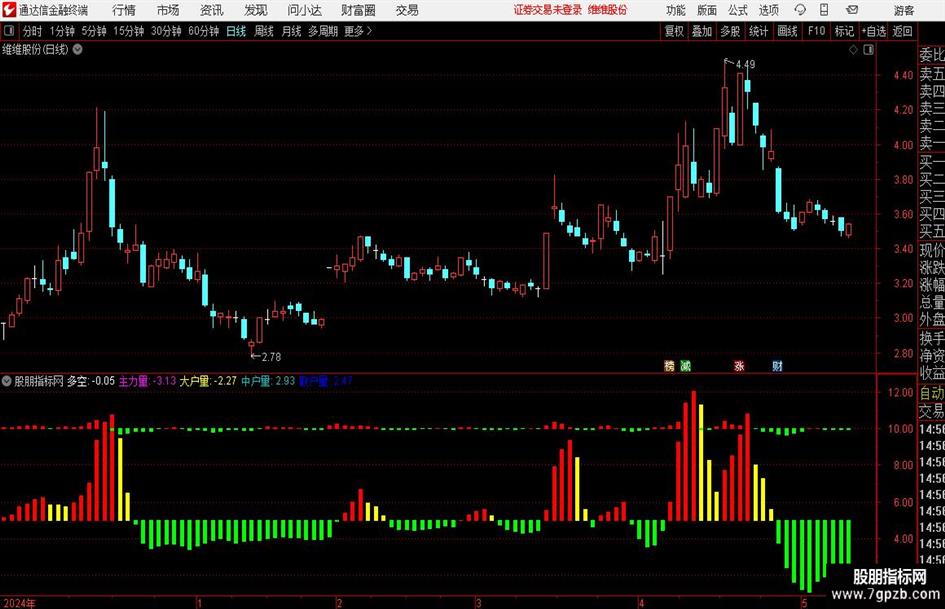The height and width of the screenshot is (609, 945).
Task: Click the 中户量 indicator value label
Action: 268,381
